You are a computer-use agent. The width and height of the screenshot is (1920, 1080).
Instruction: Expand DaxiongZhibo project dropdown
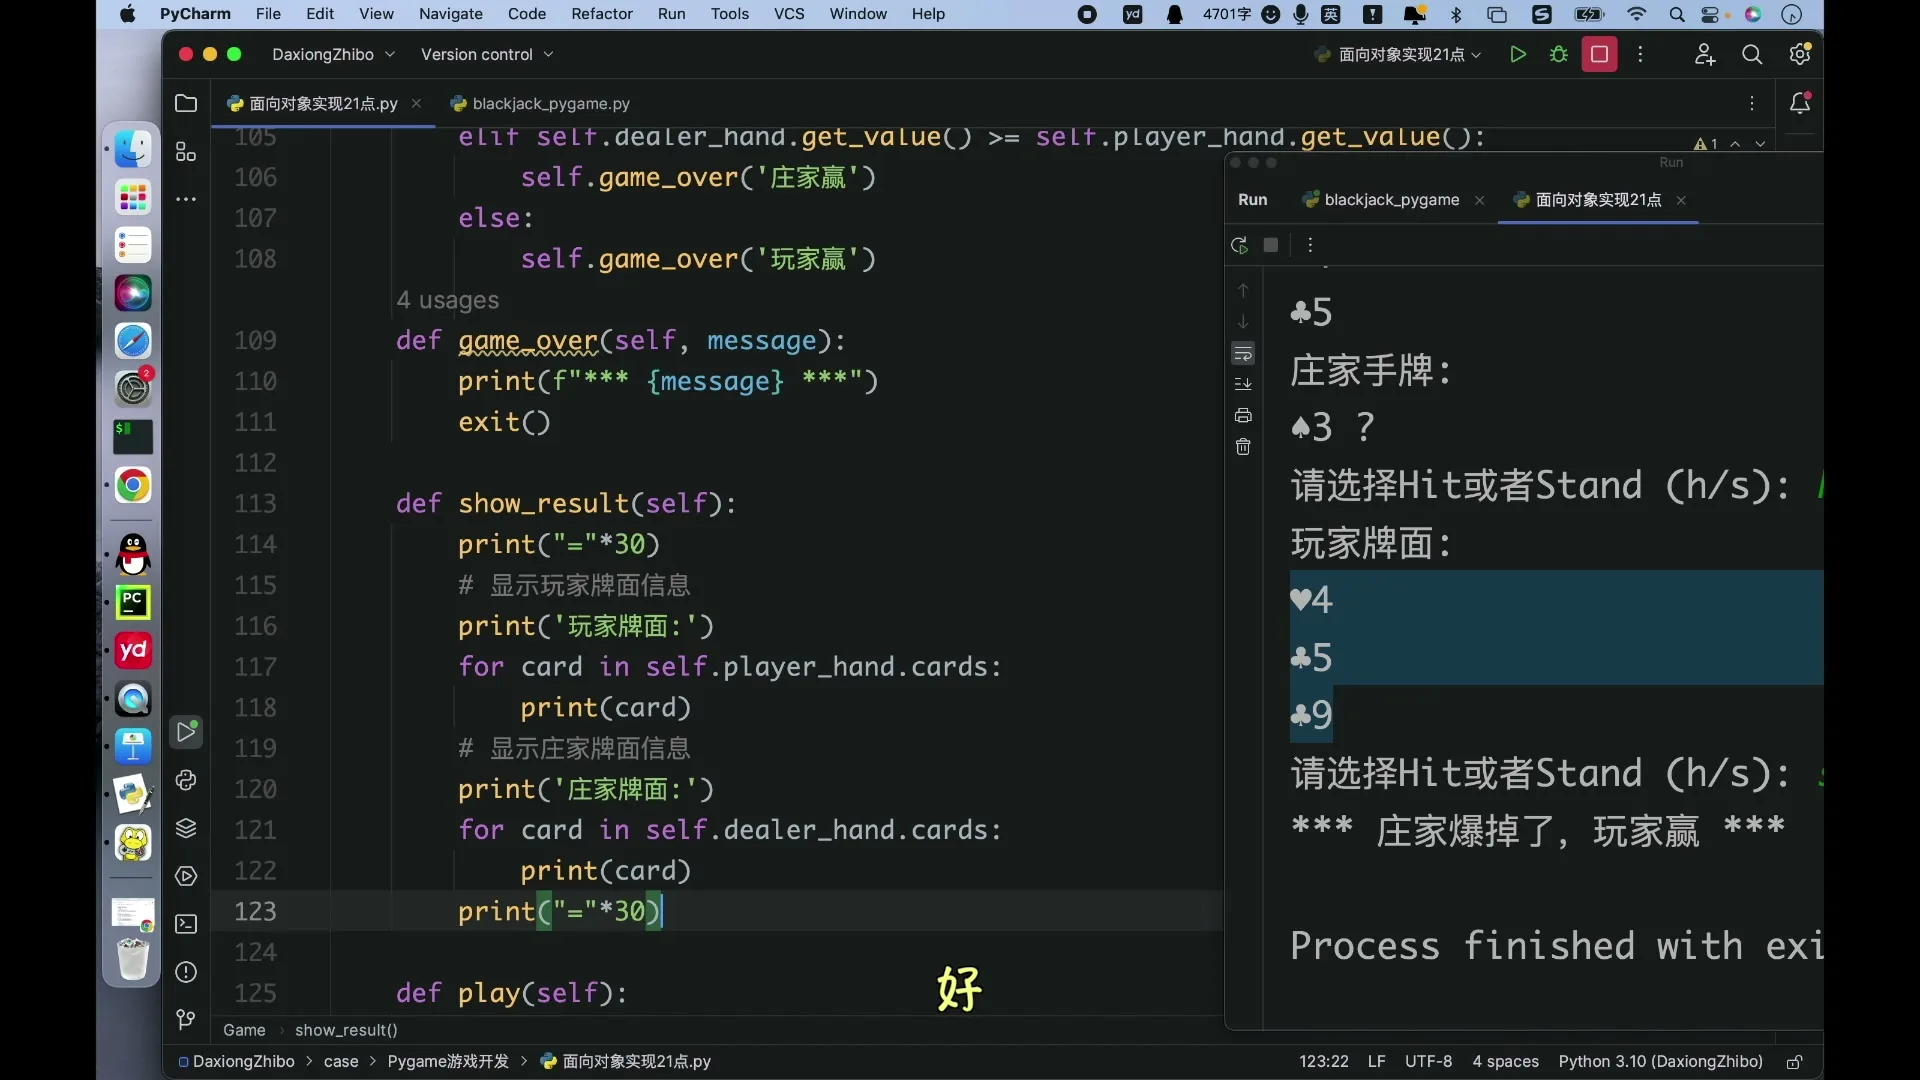(x=333, y=54)
